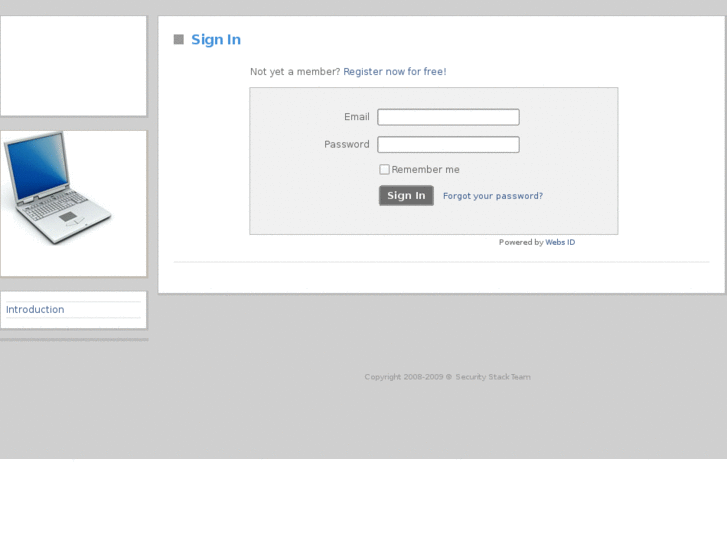Focus the Email input field
This screenshot has height=545, width=727.
coord(448,117)
